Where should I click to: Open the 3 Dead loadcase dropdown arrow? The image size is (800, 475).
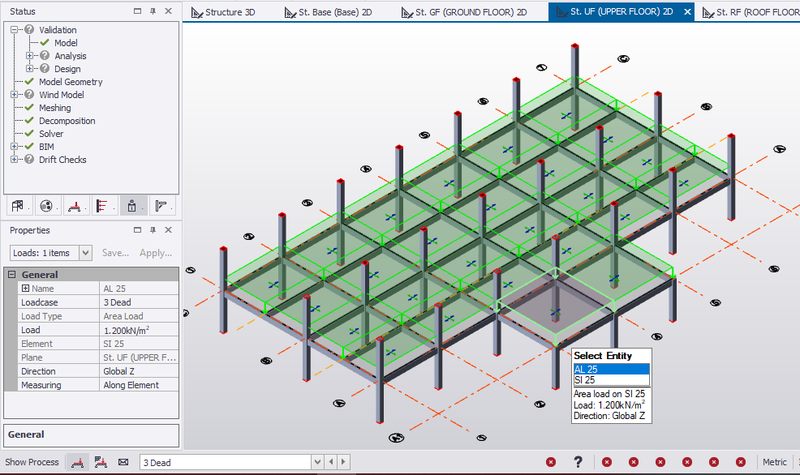click(x=317, y=462)
